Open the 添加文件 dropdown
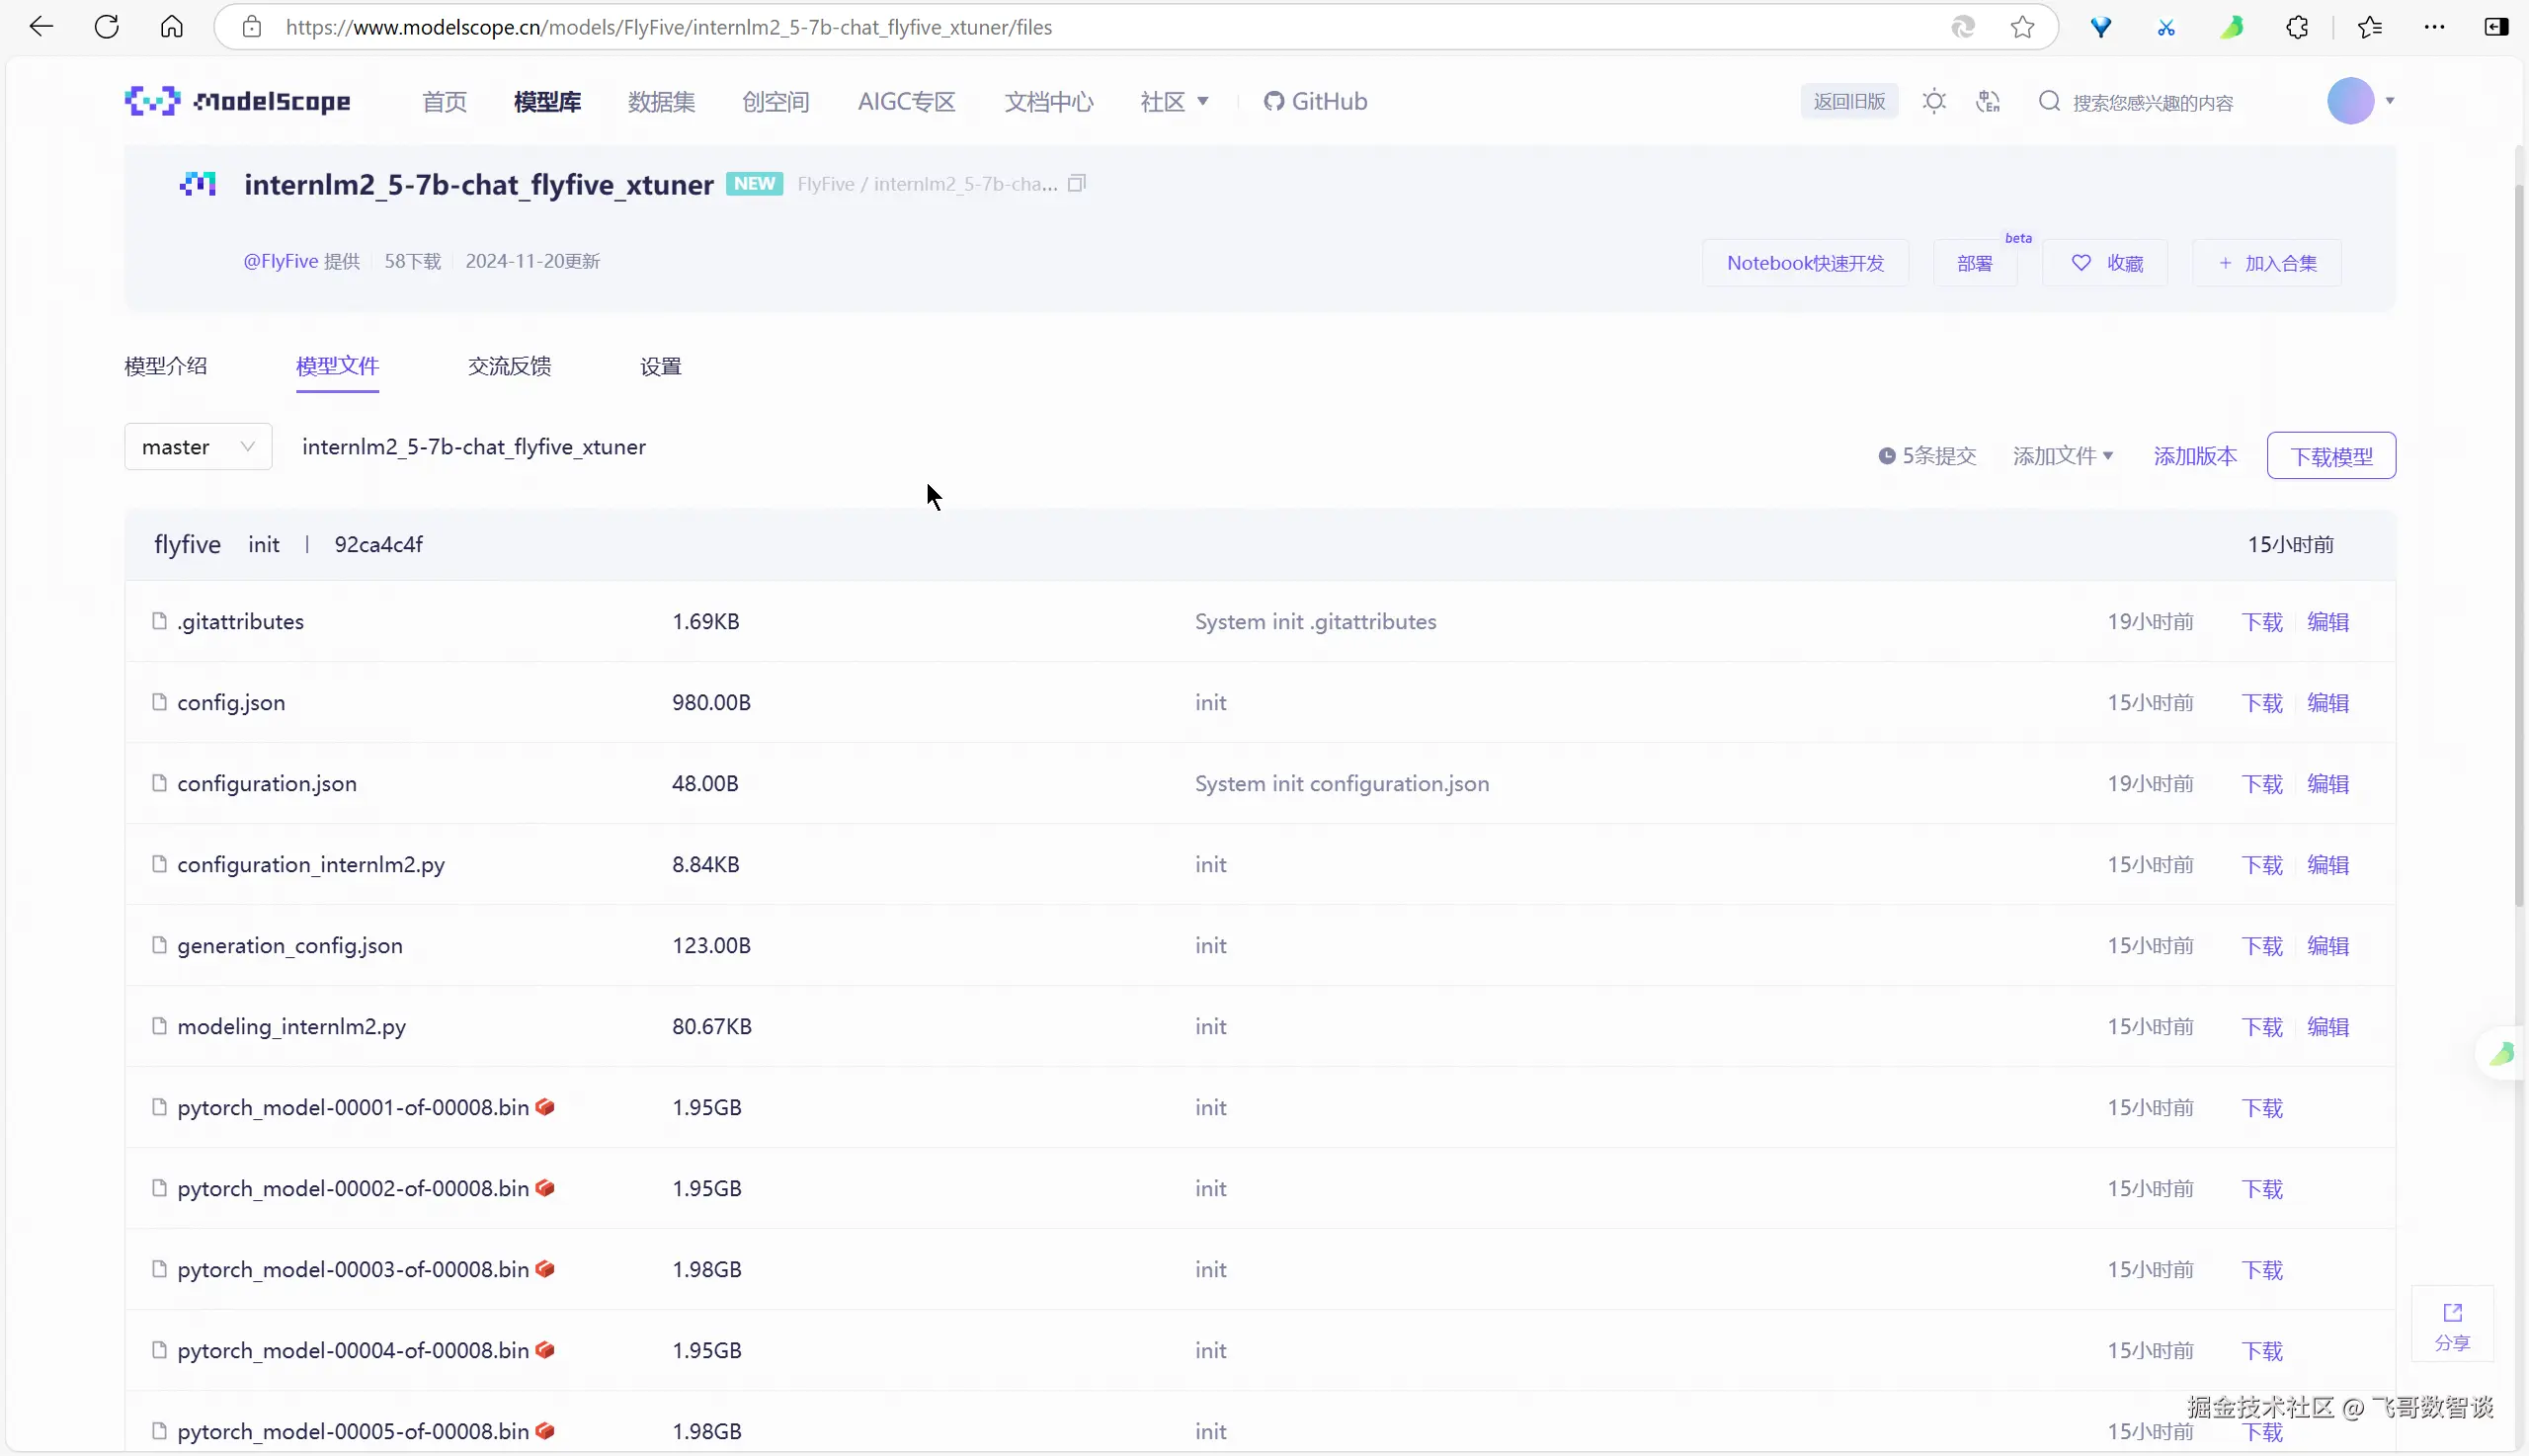This screenshot has width=2529, height=1456. pos(2062,456)
